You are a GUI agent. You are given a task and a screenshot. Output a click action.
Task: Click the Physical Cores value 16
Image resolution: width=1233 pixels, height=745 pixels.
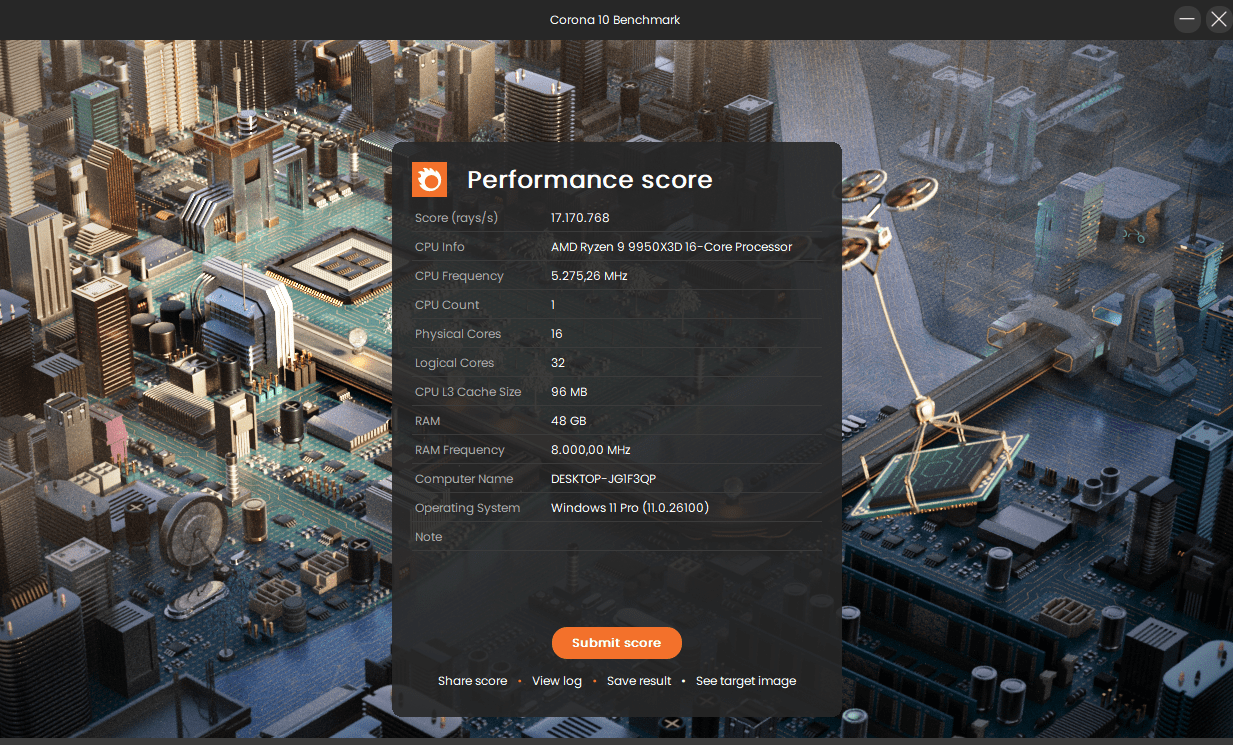[557, 334]
